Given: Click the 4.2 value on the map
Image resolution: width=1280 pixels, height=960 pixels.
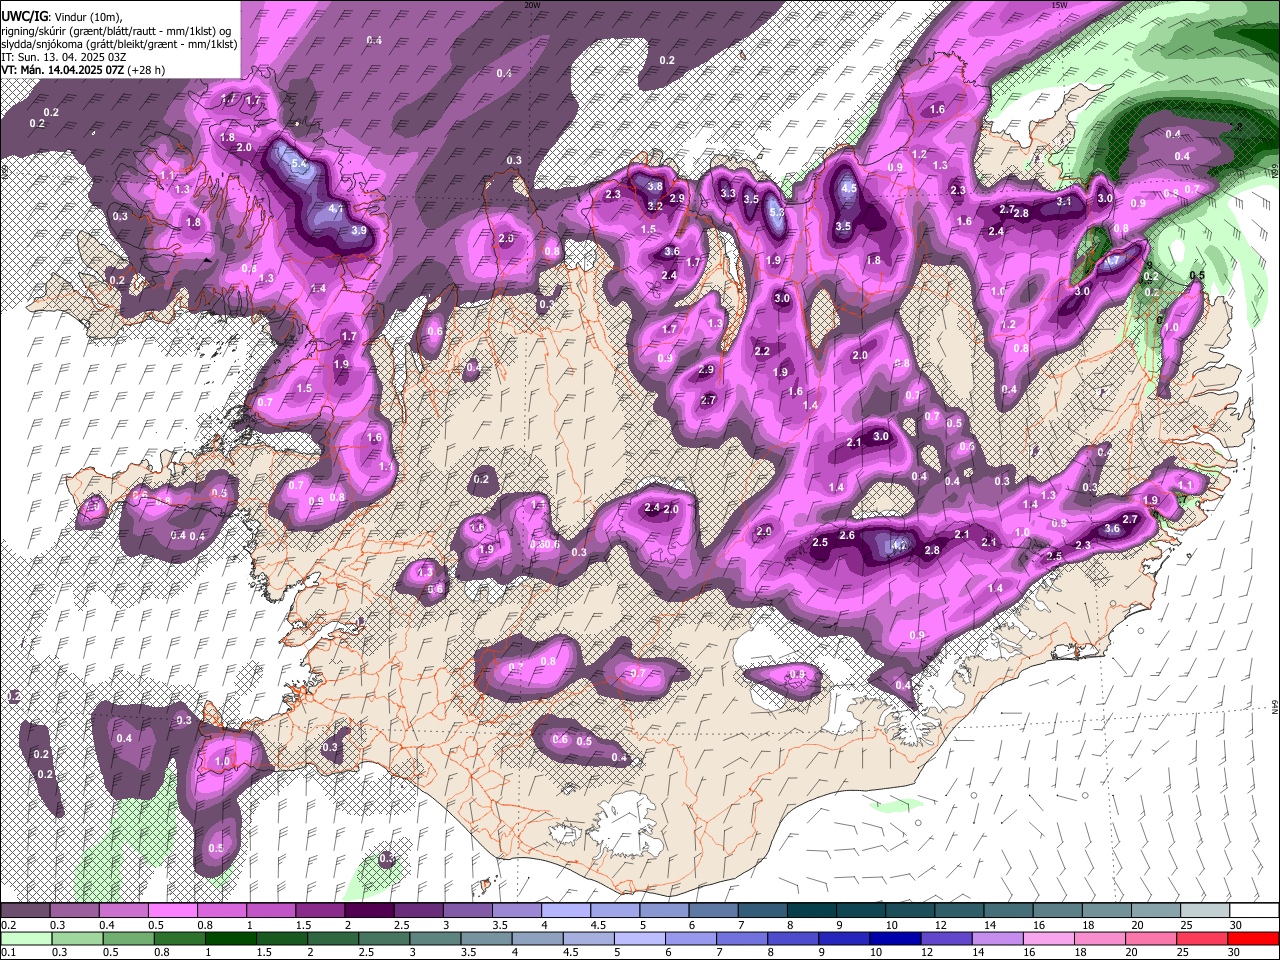Looking at the screenshot, I should pyautogui.click(x=899, y=546).
